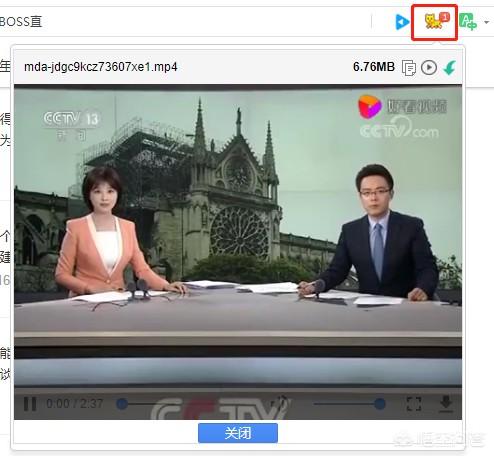Toggle fullscreen on the video player
The height and width of the screenshot is (456, 494).
(414, 404)
